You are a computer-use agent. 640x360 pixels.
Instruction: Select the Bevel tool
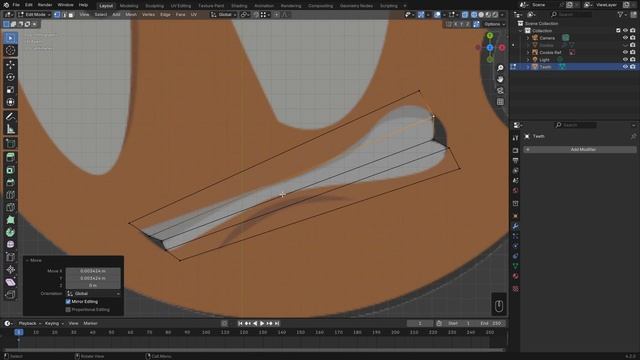(x=11, y=182)
